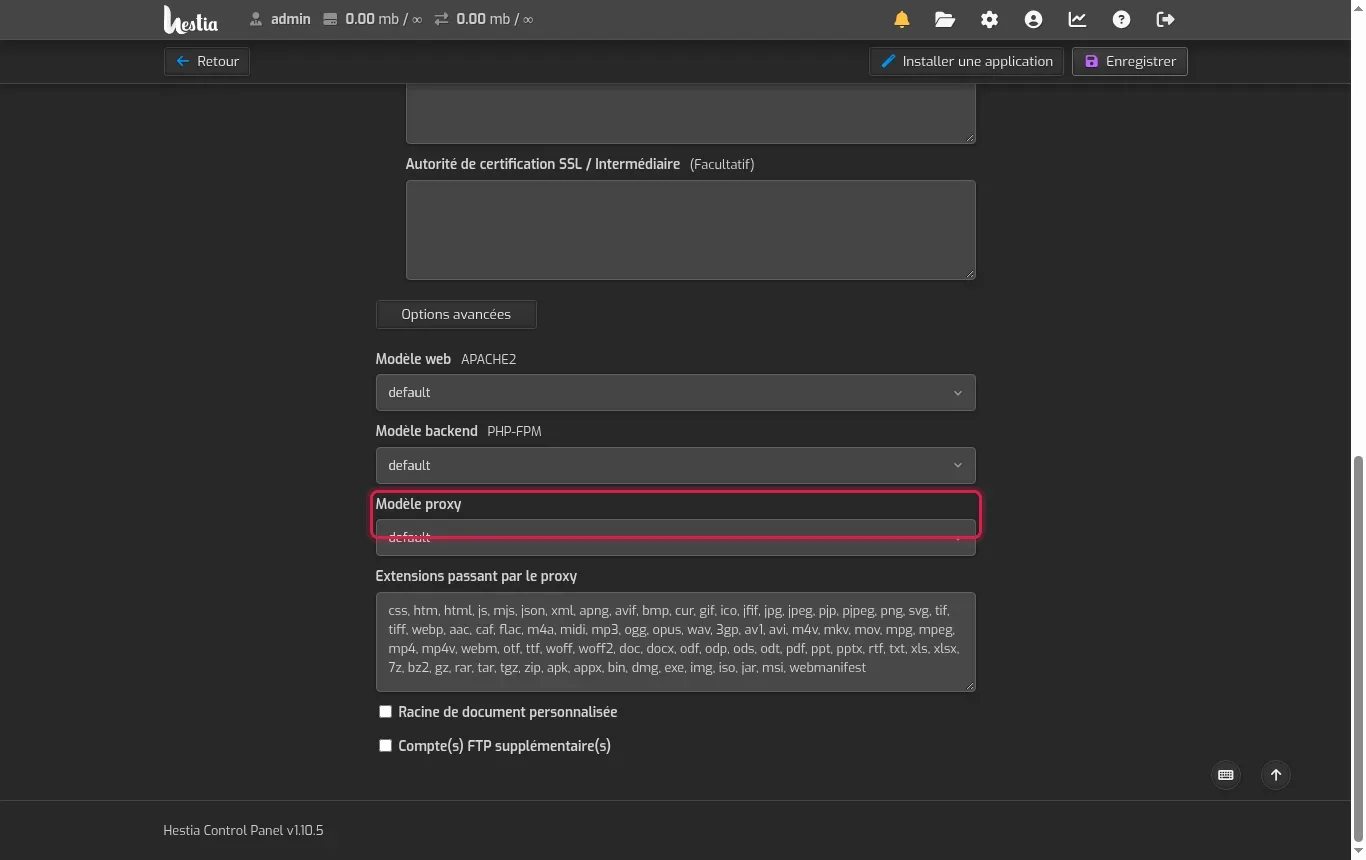Check Compte(s) FTP supplémentaire(s) box
This screenshot has width=1366, height=860.
385,746
